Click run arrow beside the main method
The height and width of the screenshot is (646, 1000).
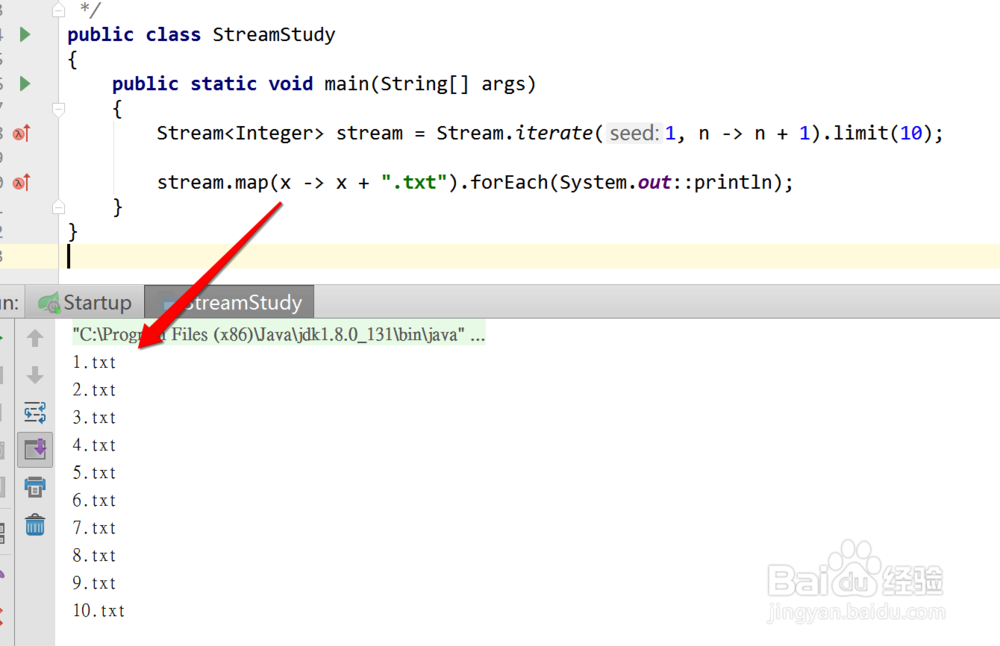pyautogui.click(x=25, y=84)
